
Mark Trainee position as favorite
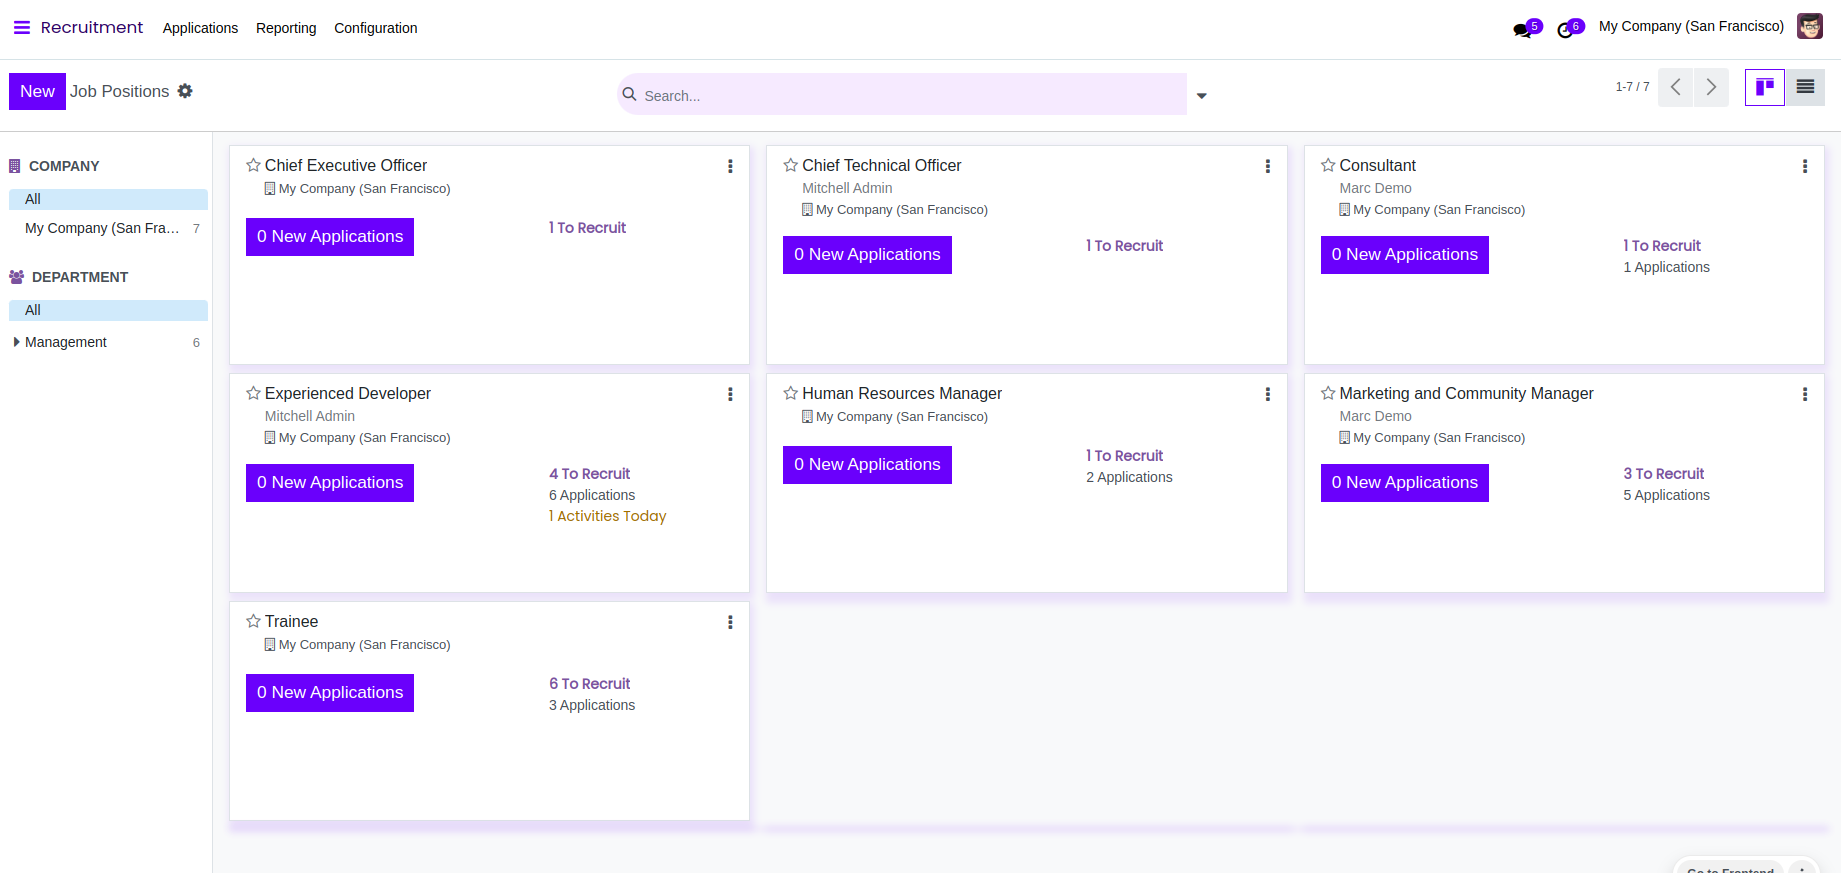tap(254, 622)
